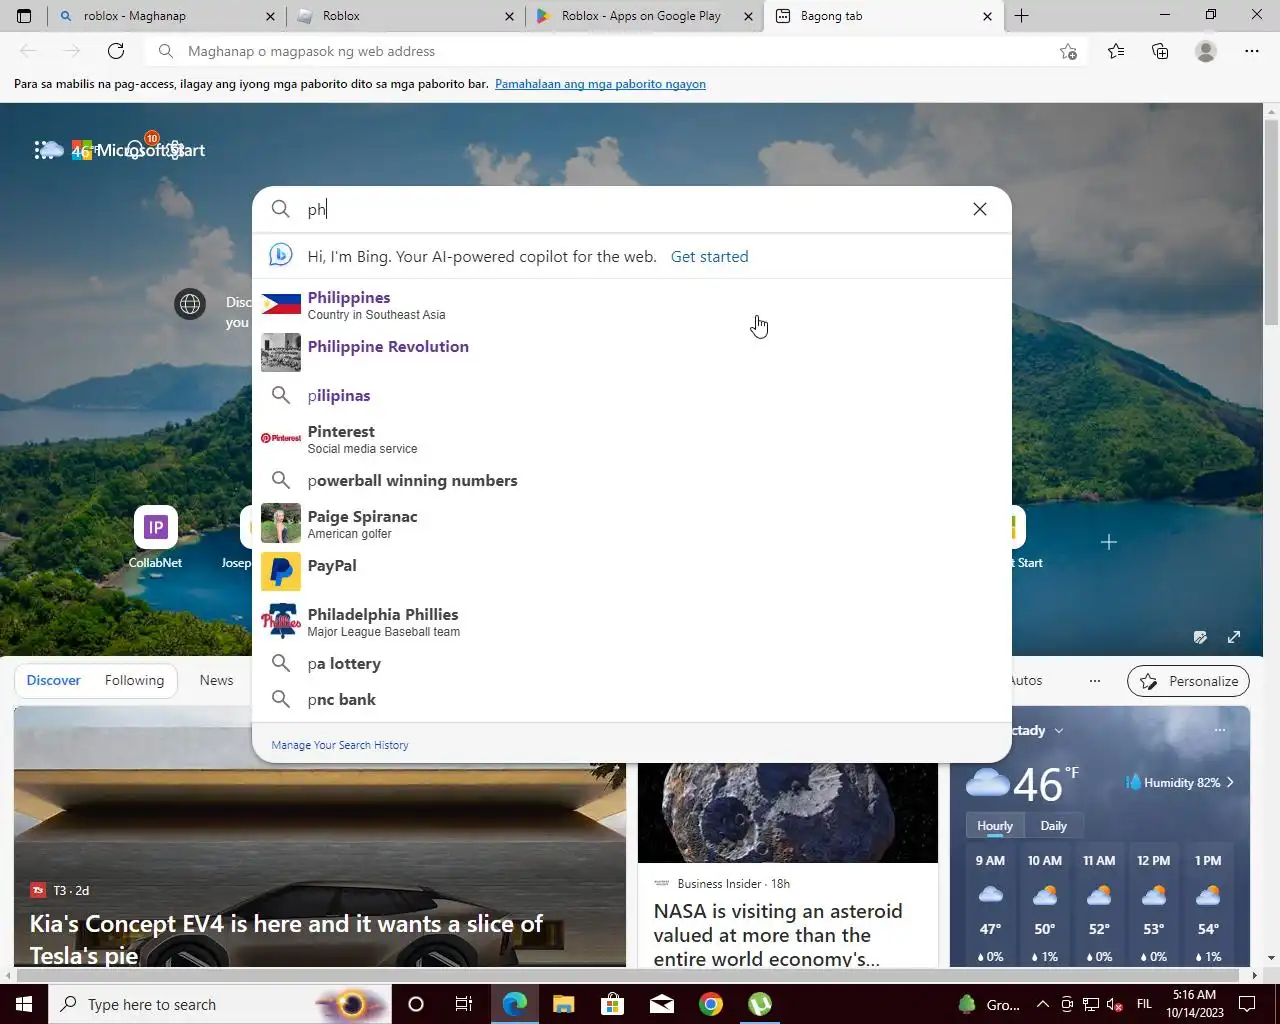Open Pamahalaan ang mga paborito ngayon link
This screenshot has width=1280, height=1024.
click(x=600, y=84)
